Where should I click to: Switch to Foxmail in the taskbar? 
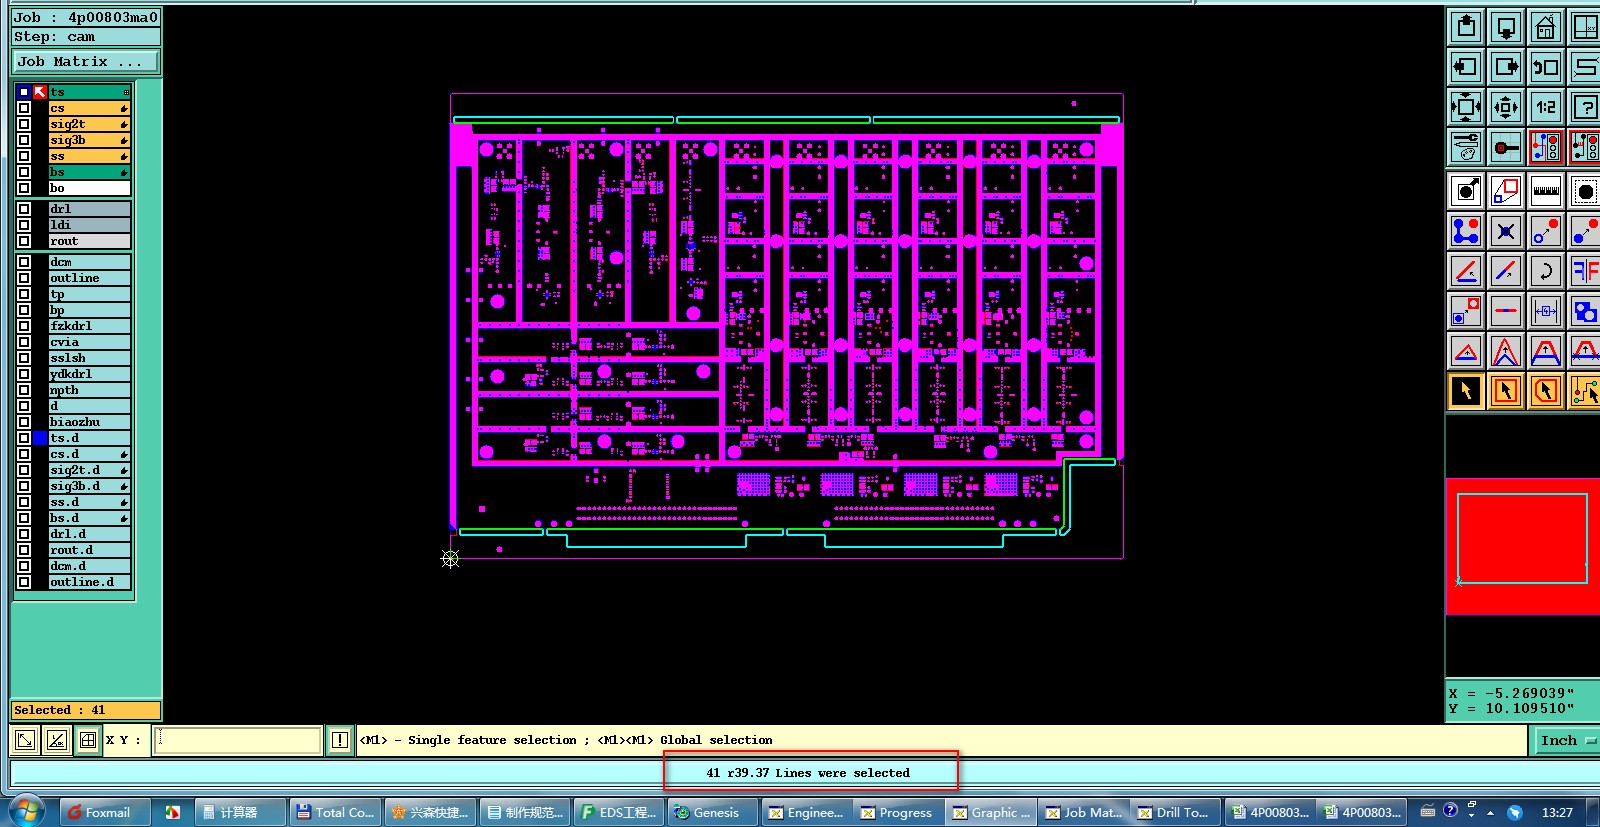point(105,812)
